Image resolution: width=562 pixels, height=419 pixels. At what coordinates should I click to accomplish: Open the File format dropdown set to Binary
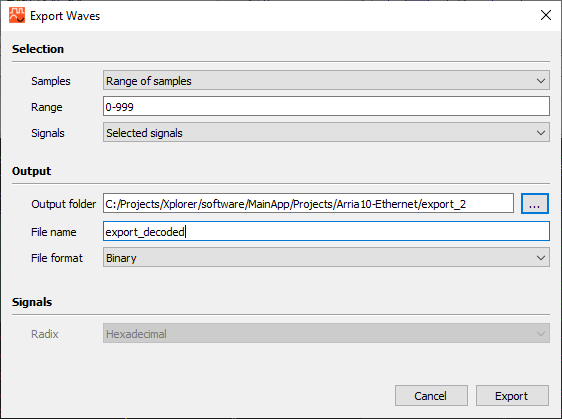point(326,257)
